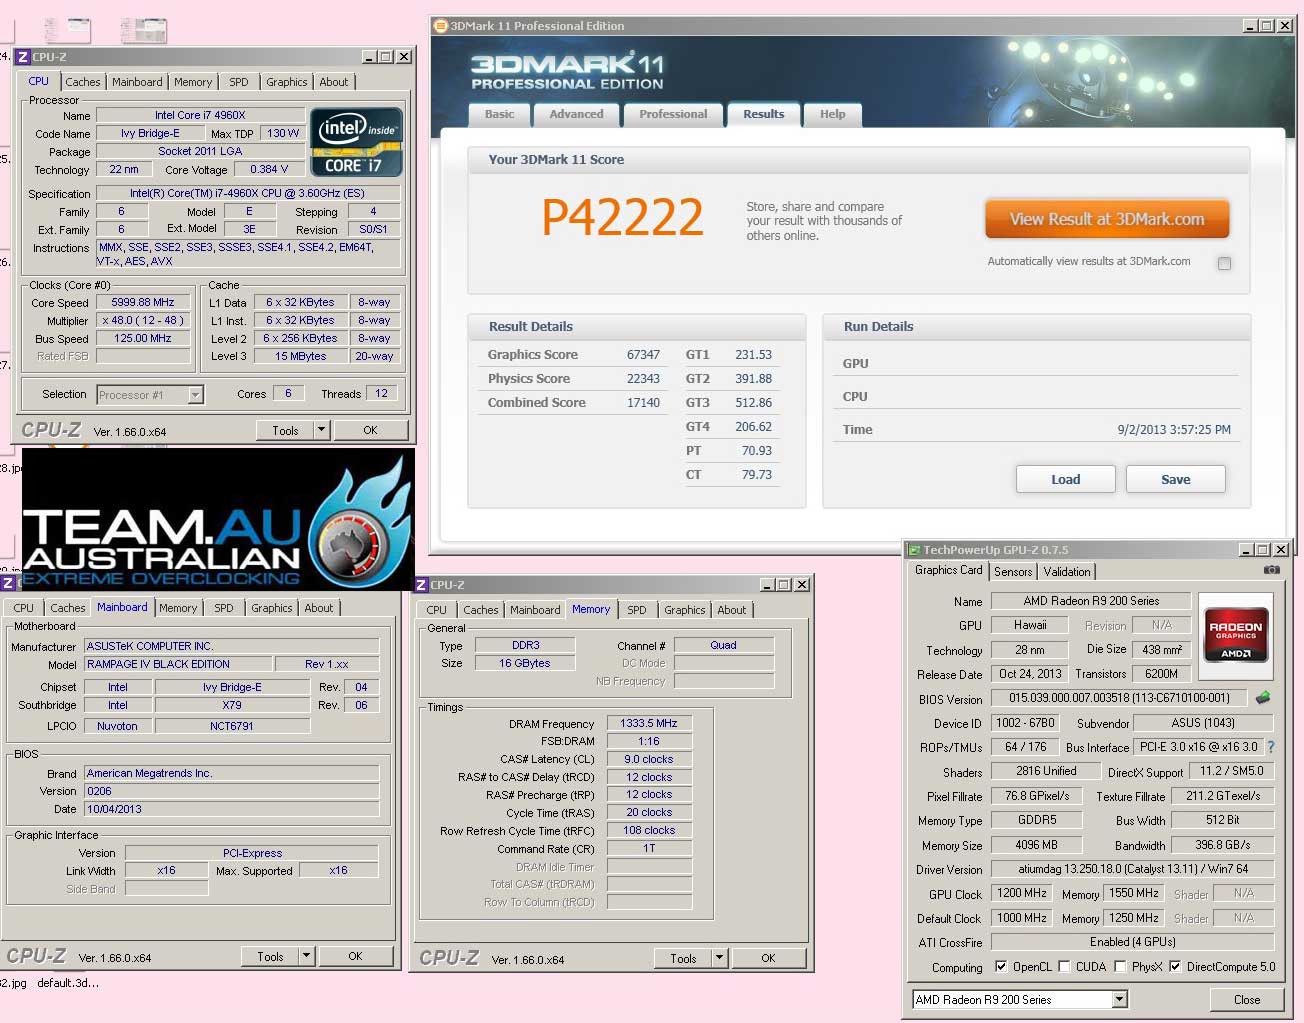Click the Combined Score 17140 value

click(643, 402)
